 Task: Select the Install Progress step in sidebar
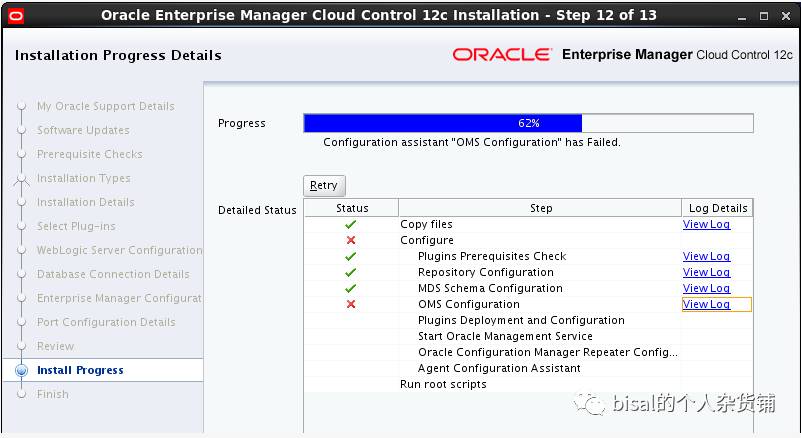tap(80, 370)
